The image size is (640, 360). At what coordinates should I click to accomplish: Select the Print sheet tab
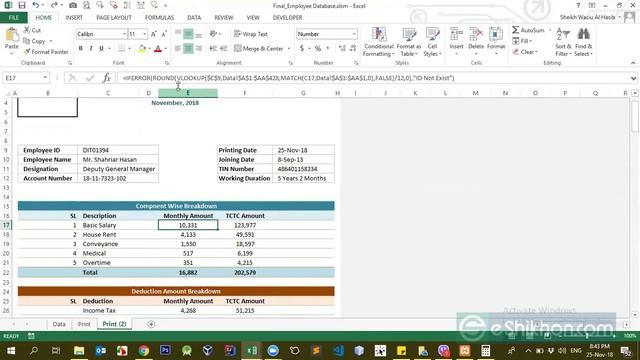coord(84,324)
